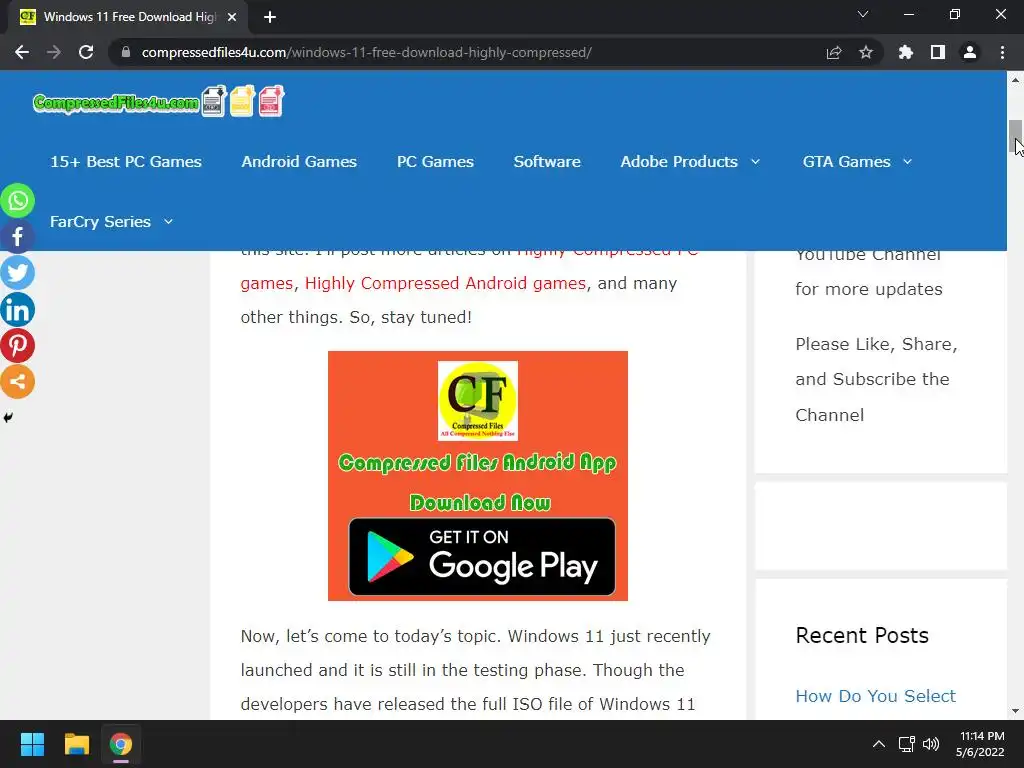This screenshot has width=1024, height=768.
Task: Open the Chrome extensions puzzle icon
Action: 906,52
